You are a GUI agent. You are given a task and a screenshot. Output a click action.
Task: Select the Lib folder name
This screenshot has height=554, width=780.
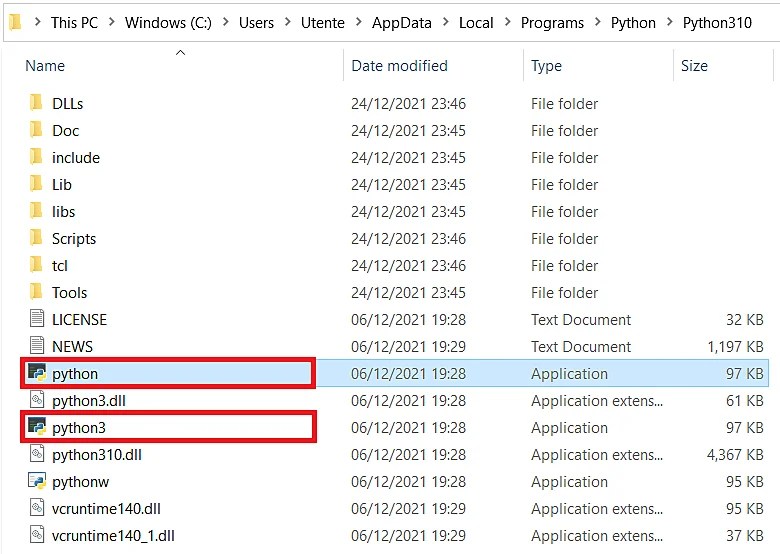(x=62, y=185)
